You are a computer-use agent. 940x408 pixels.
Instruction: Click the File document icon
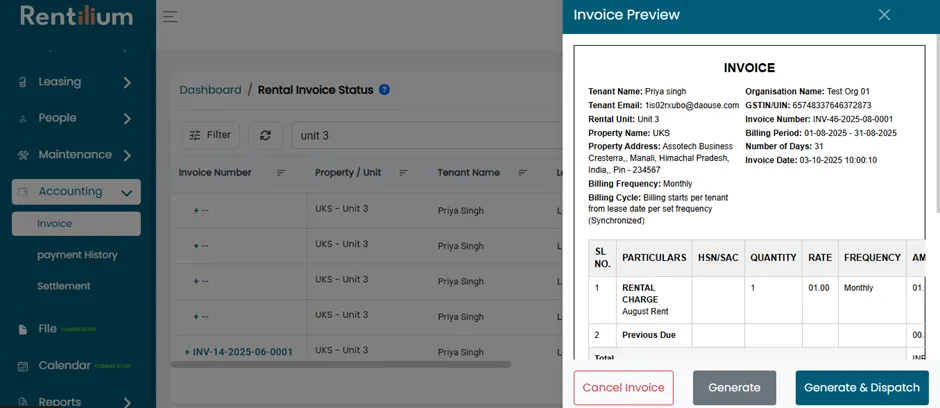23,329
